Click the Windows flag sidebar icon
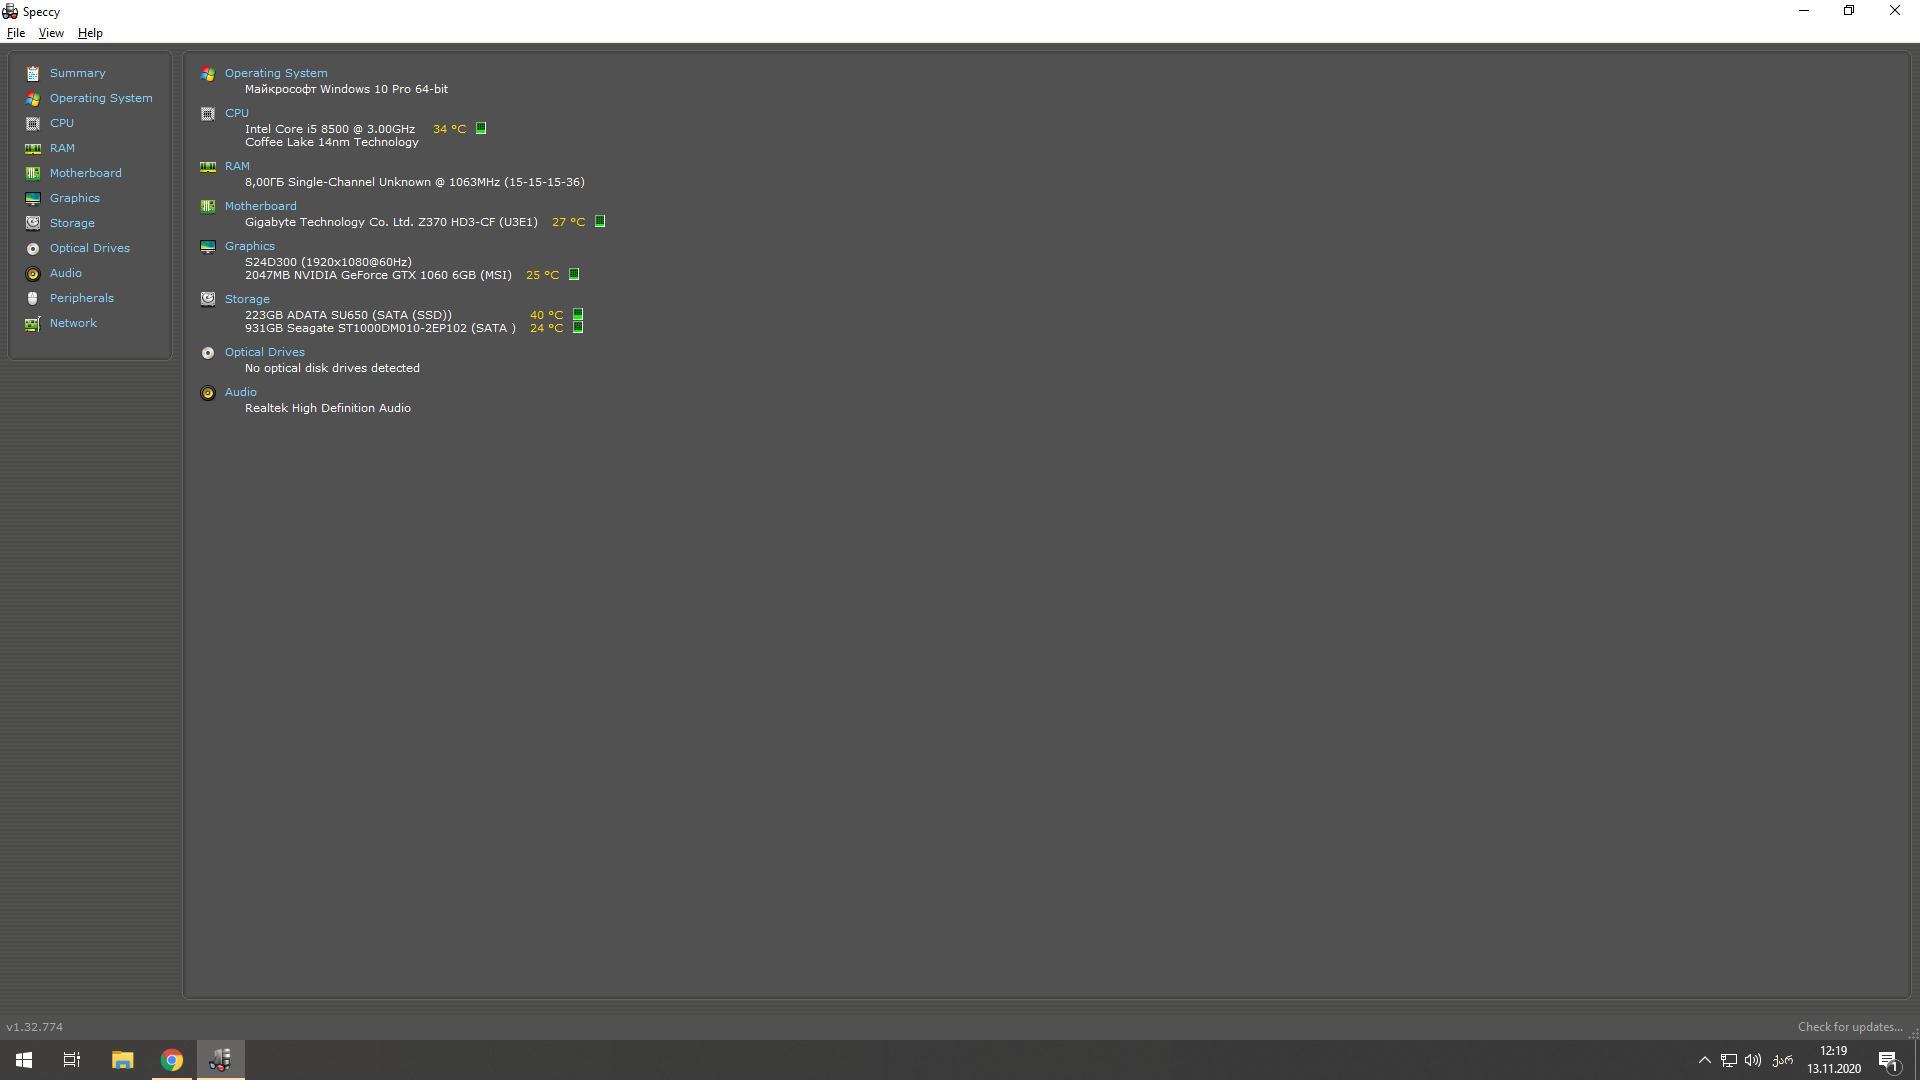The height and width of the screenshot is (1080, 1920). 33,98
